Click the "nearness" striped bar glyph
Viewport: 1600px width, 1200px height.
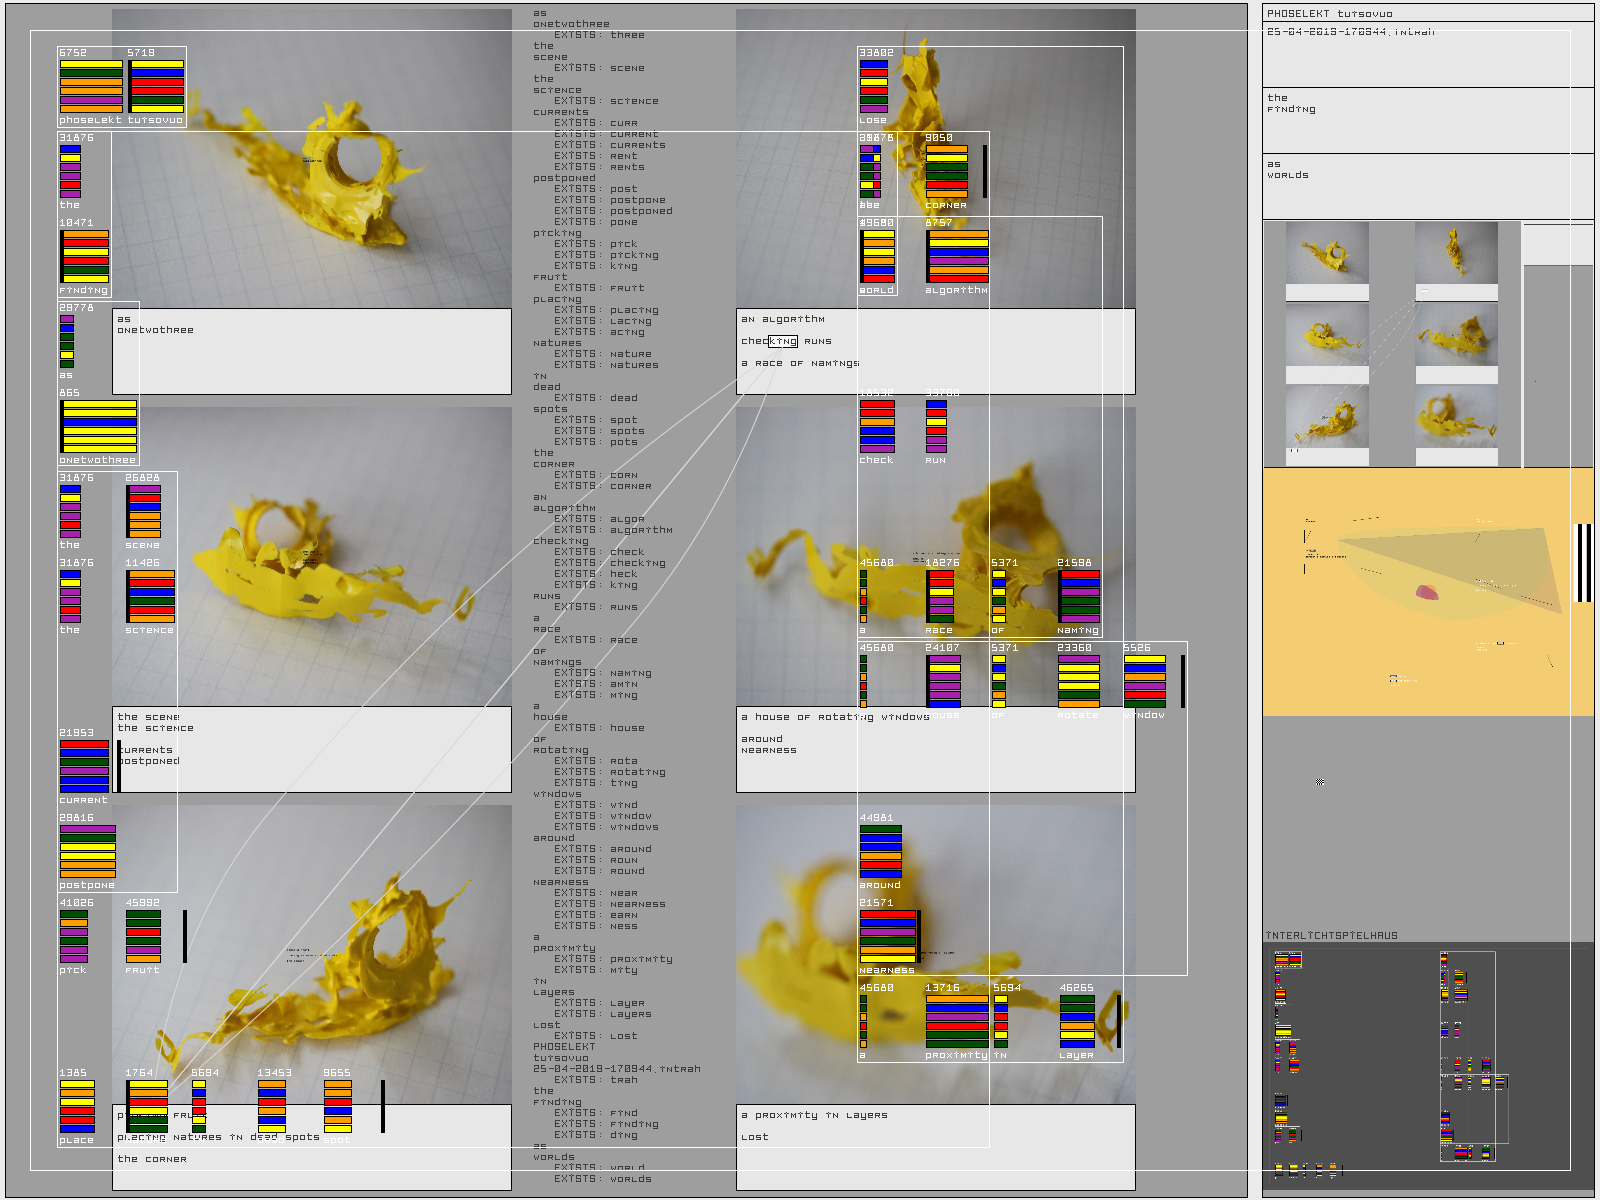click(x=888, y=937)
